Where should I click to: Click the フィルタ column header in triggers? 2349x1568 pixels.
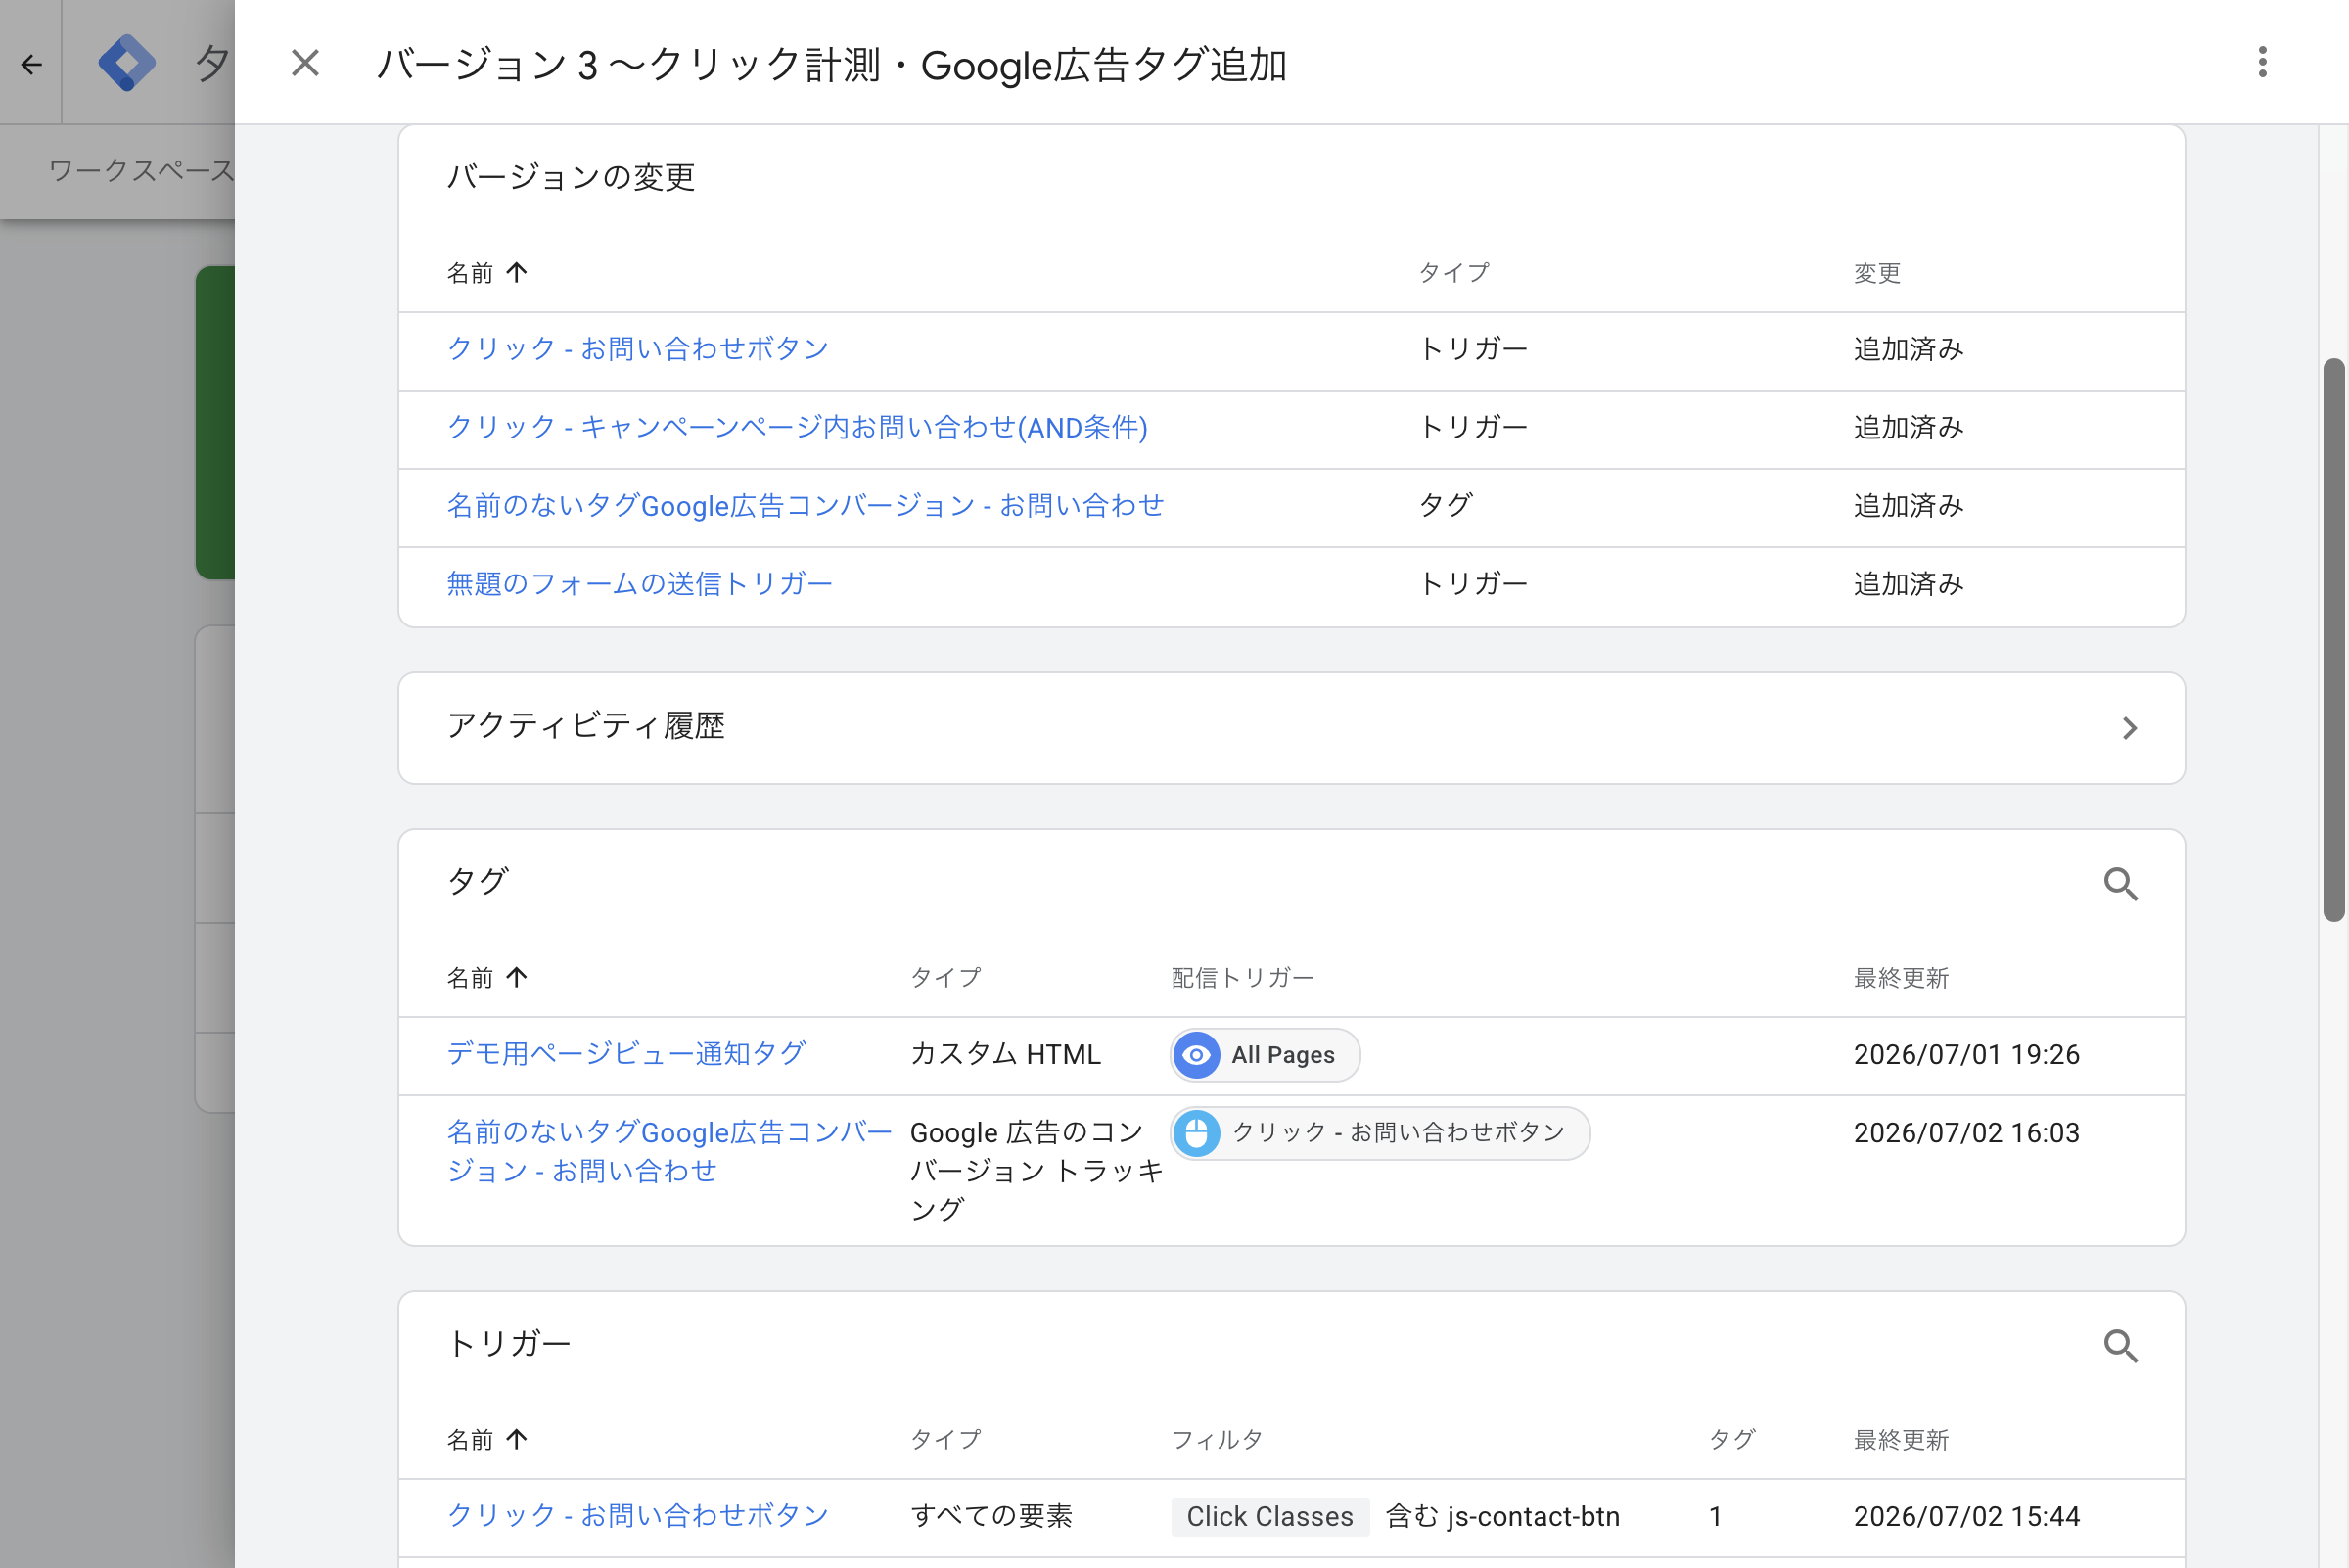(x=1217, y=1440)
